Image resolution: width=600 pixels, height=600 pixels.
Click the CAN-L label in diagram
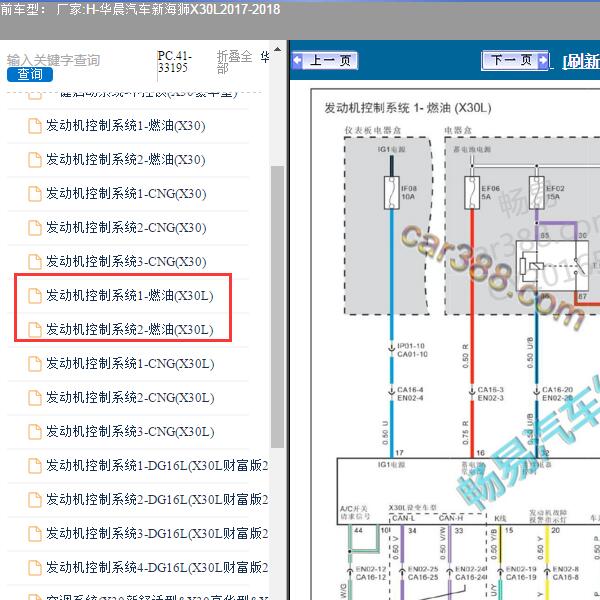click(x=403, y=518)
